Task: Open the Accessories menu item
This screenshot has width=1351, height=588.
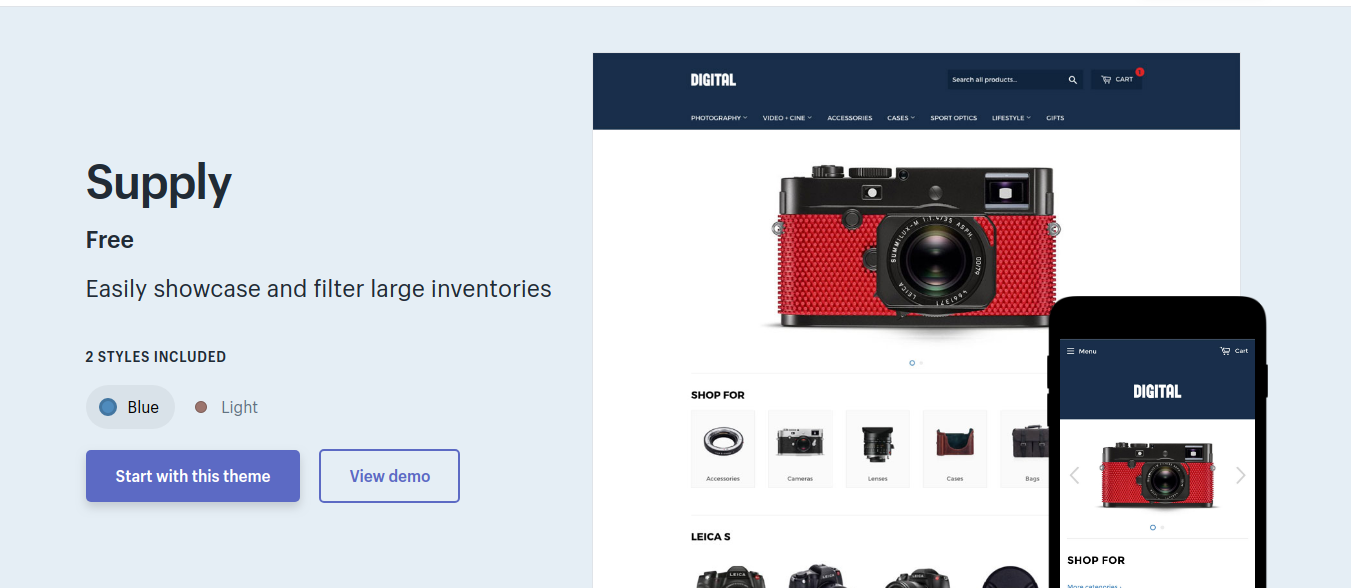Action: [849, 118]
